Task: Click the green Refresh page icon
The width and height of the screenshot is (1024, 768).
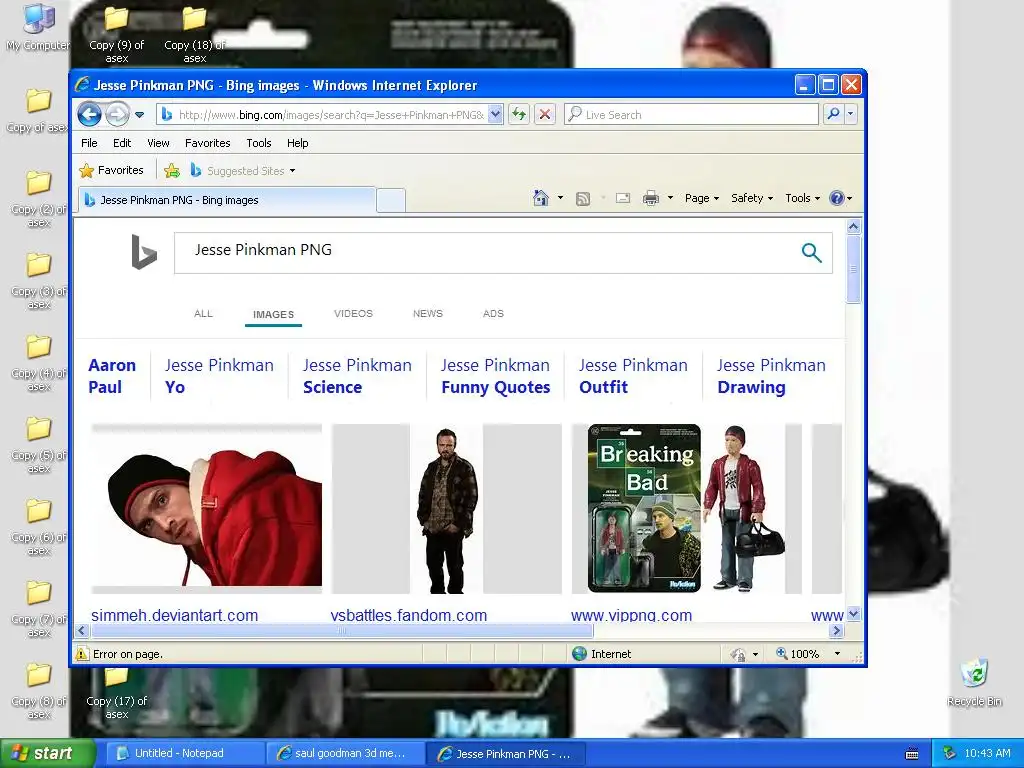Action: pyautogui.click(x=519, y=114)
